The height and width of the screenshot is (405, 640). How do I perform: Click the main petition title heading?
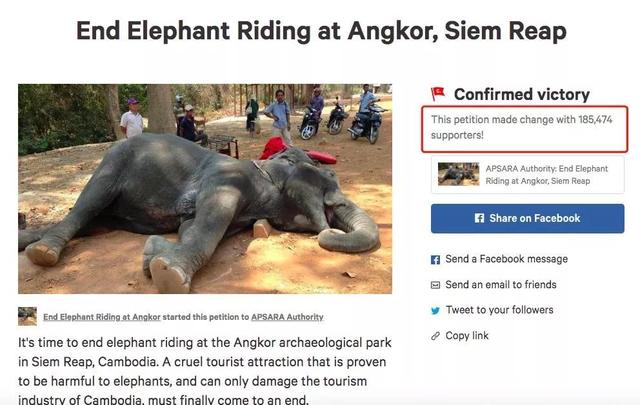321,32
